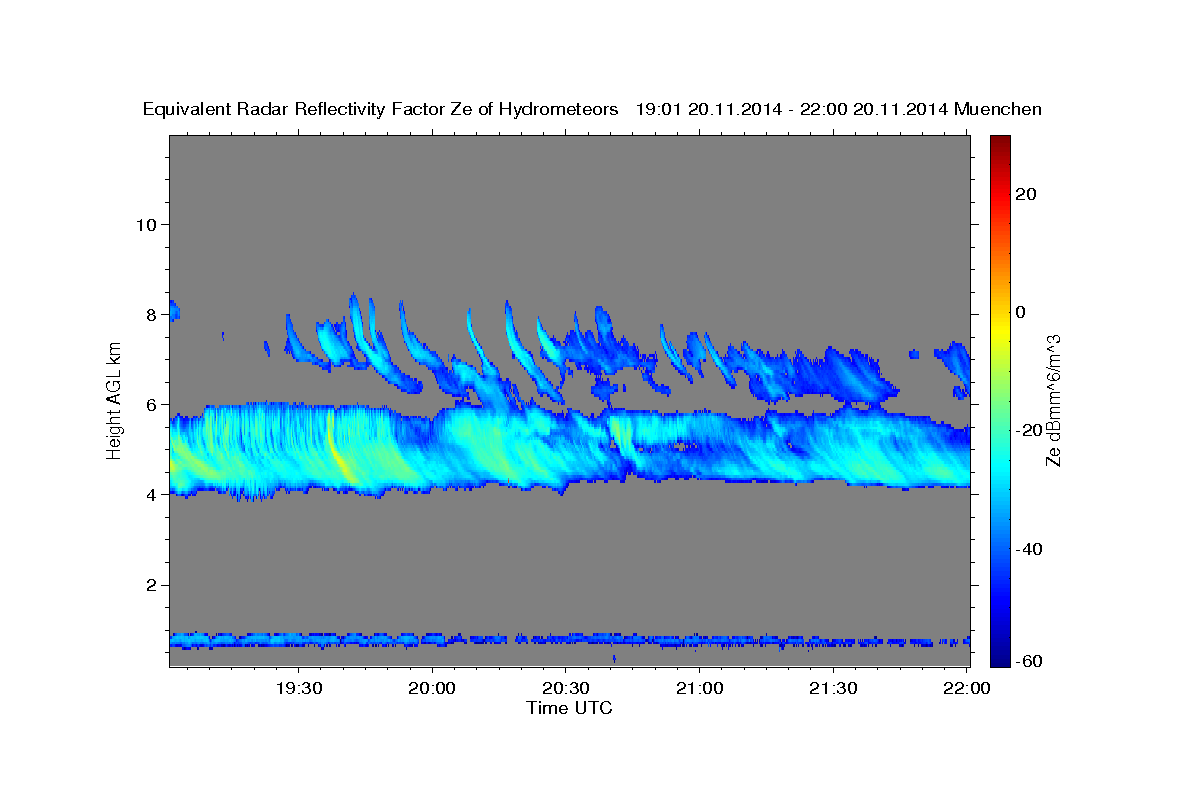Click the height tick label '4'
This screenshot has height=800, width=1200.
151,494
